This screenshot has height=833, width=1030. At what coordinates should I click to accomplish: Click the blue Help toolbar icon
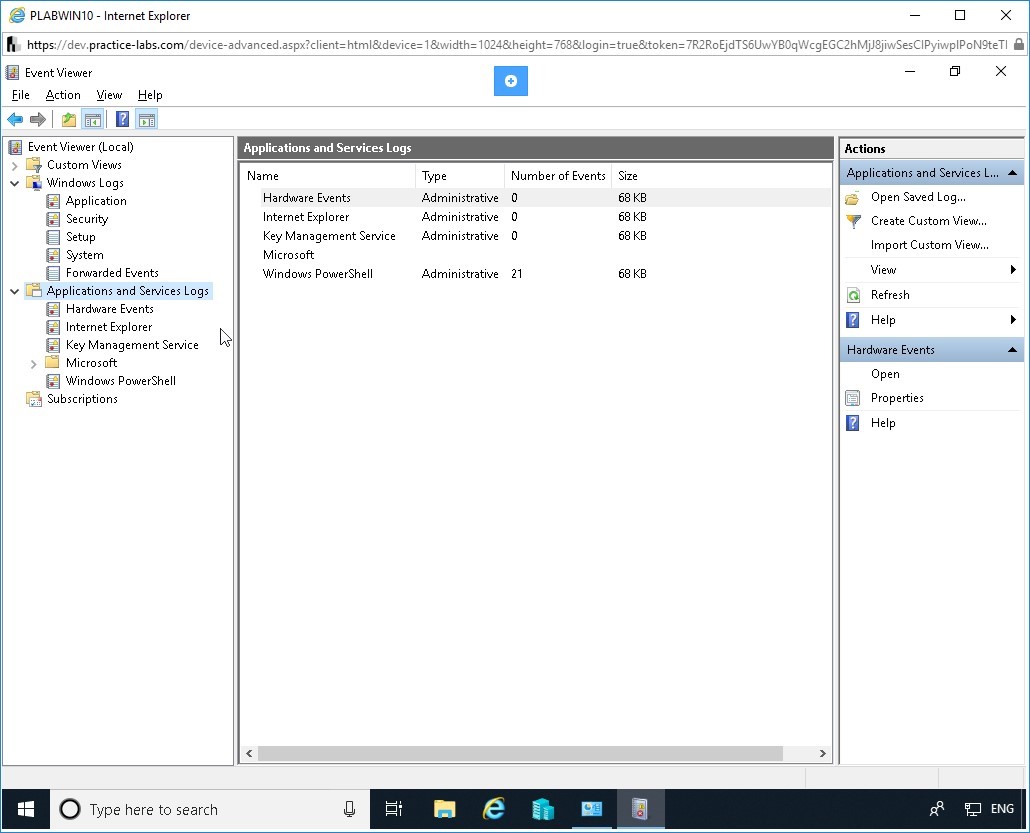click(x=122, y=120)
